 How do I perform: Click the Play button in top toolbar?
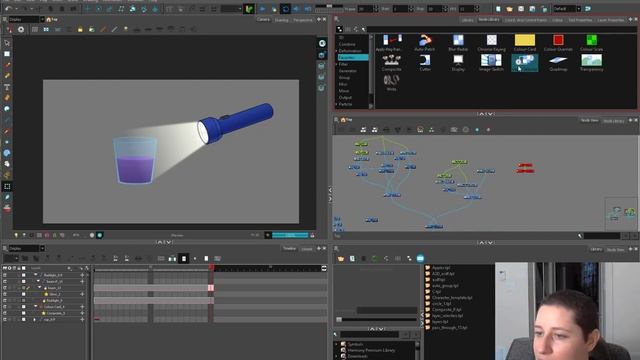(262, 9)
